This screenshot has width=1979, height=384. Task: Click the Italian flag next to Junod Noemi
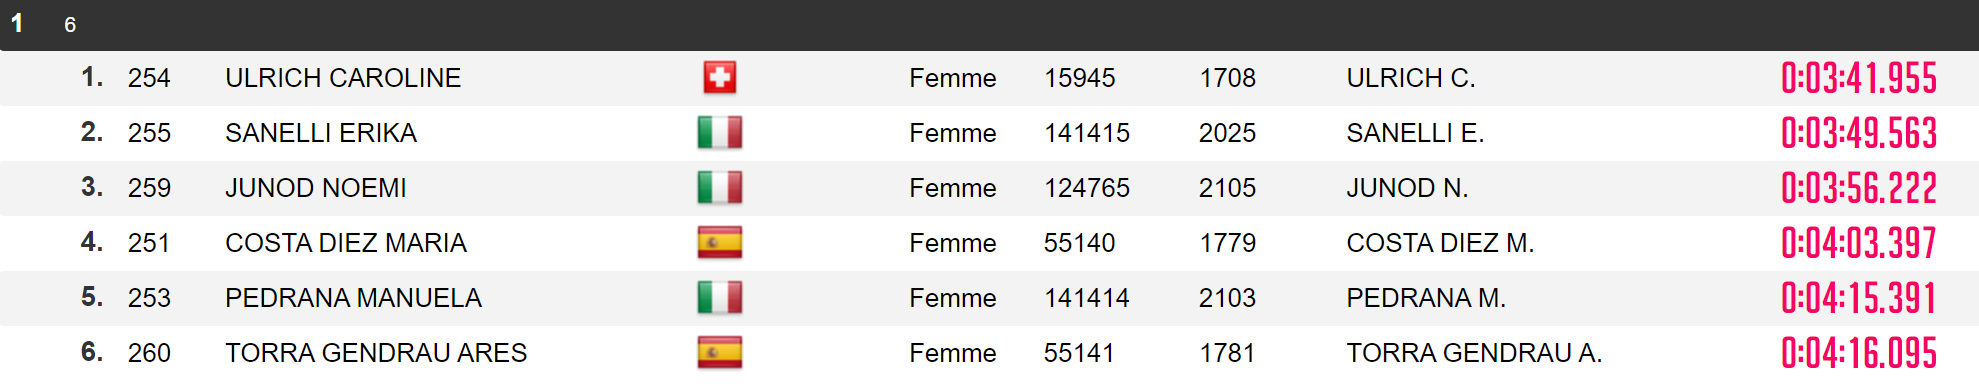(720, 188)
